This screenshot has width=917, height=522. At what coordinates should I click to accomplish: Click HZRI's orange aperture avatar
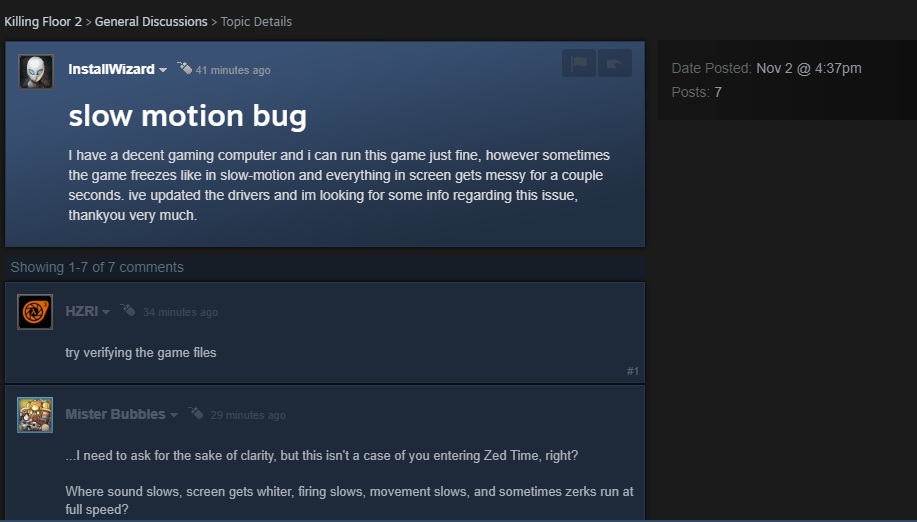(35, 312)
